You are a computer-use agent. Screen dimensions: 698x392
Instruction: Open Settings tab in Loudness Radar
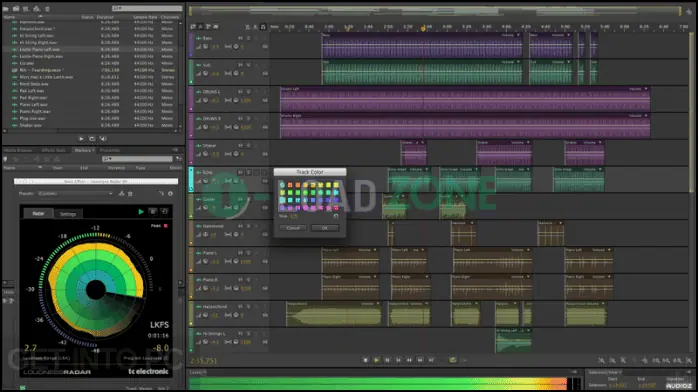(68, 214)
